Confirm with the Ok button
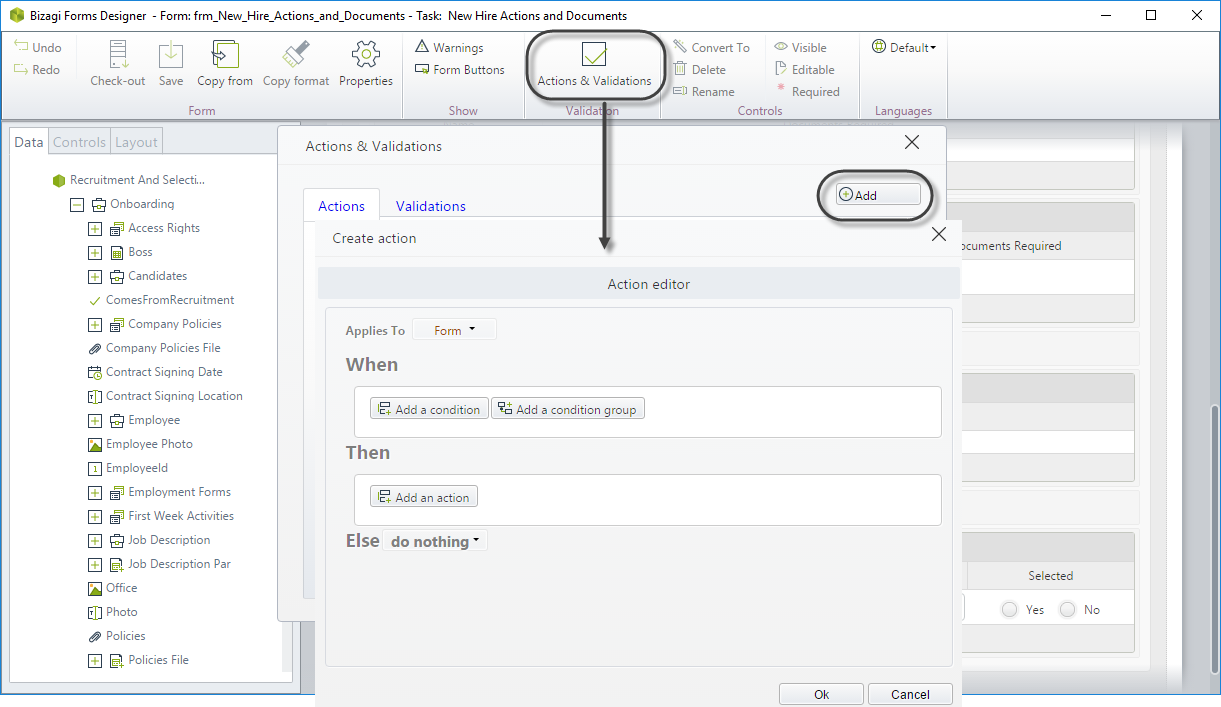The height and width of the screenshot is (707, 1221). point(821,694)
